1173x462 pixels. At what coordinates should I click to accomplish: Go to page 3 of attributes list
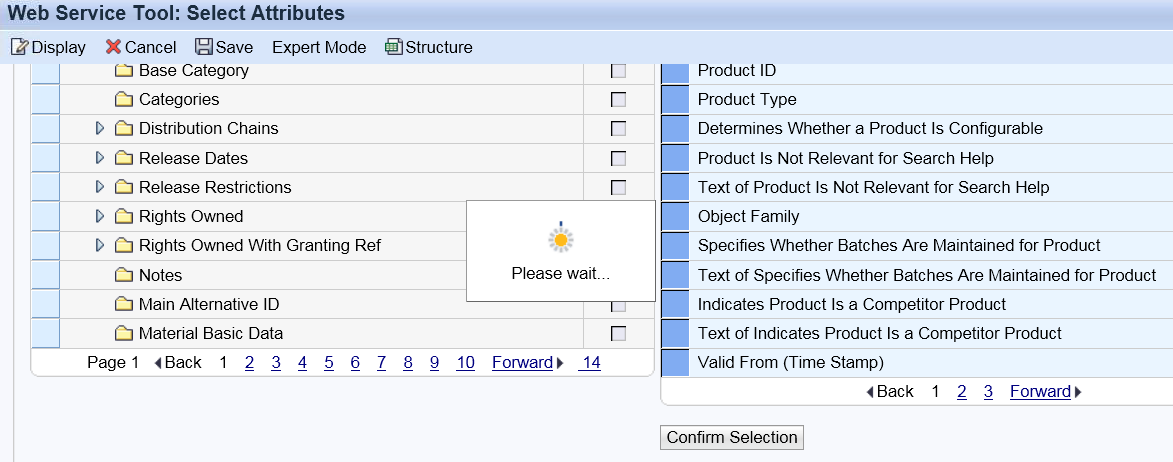988,392
